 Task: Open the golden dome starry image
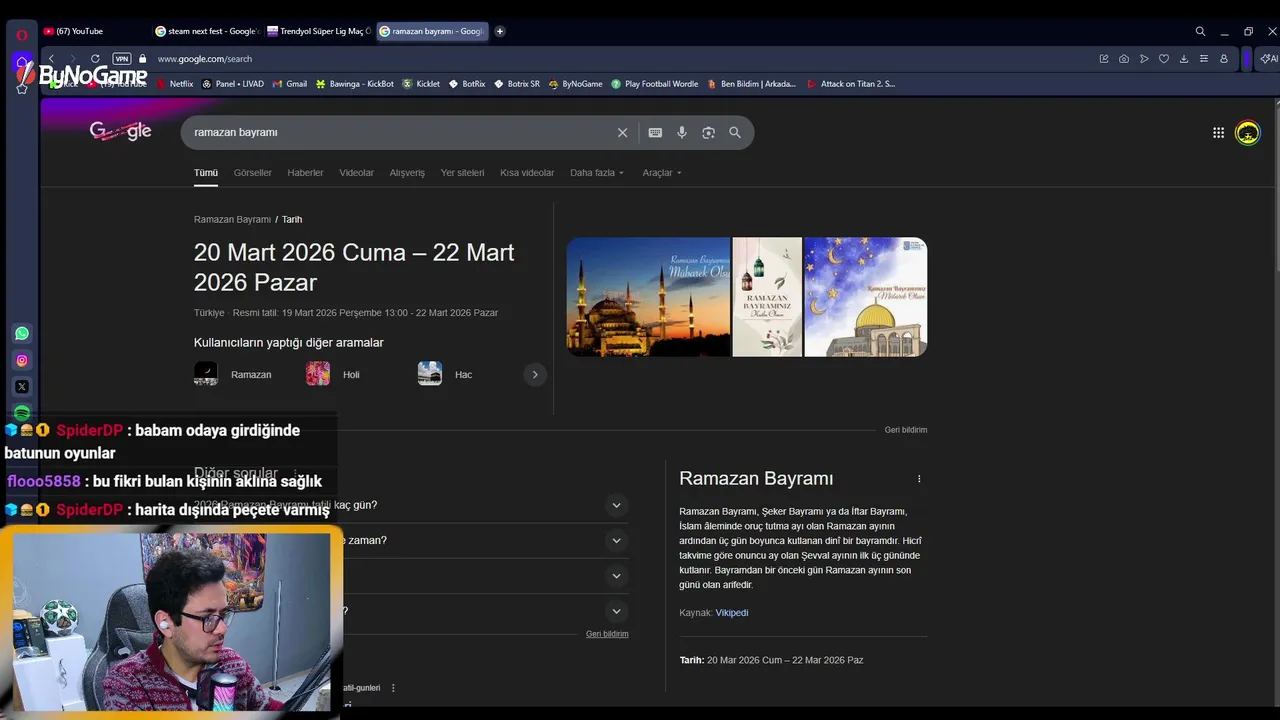pyautogui.click(x=866, y=297)
